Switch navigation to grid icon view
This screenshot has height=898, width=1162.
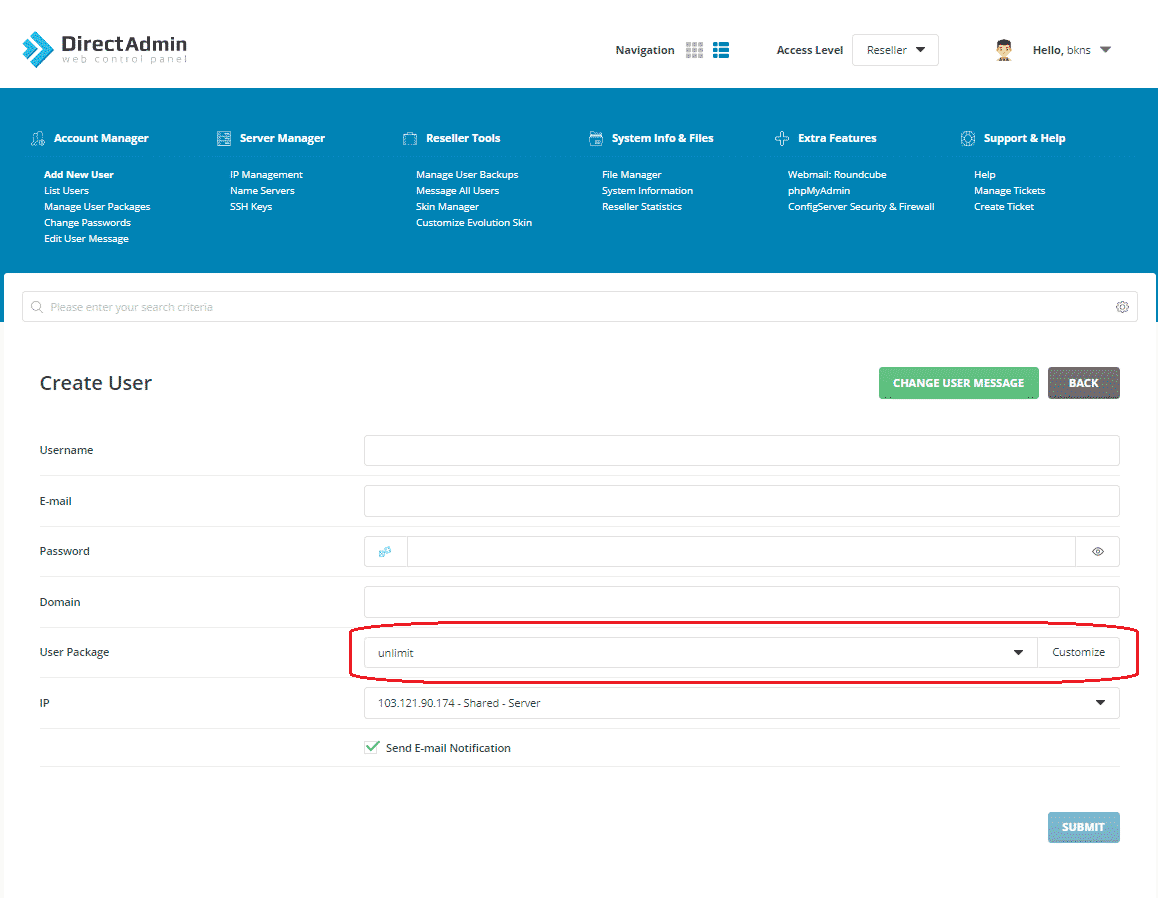[x=694, y=50]
